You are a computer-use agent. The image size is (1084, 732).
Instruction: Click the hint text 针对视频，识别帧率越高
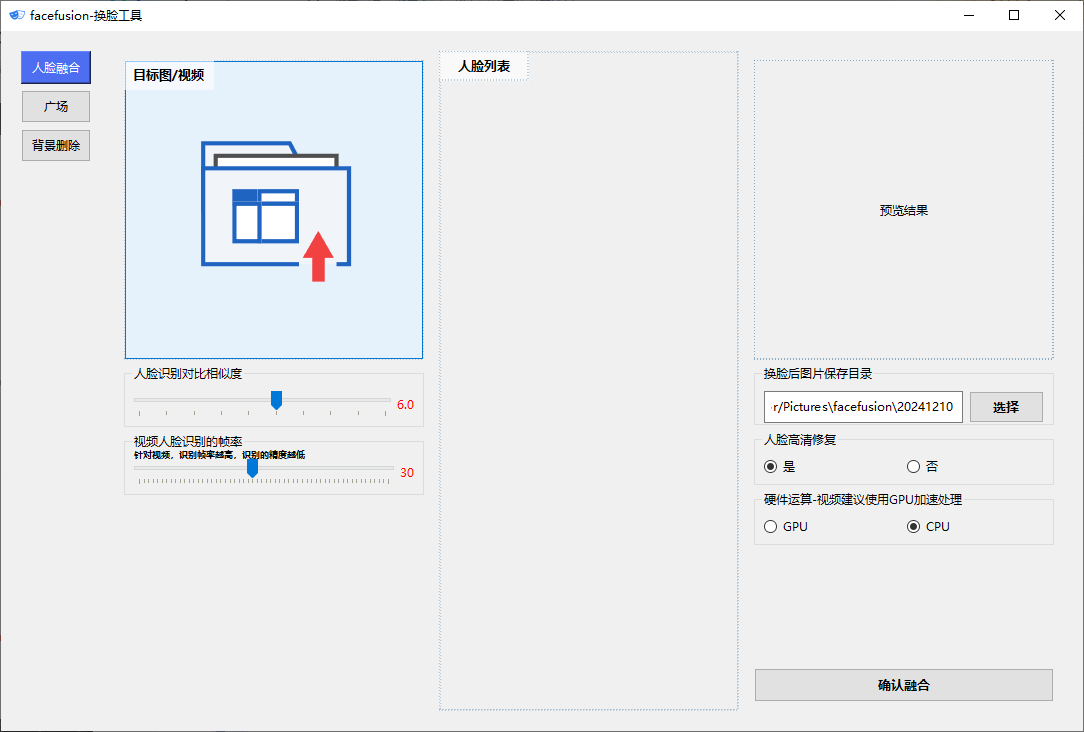click(219, 455)
